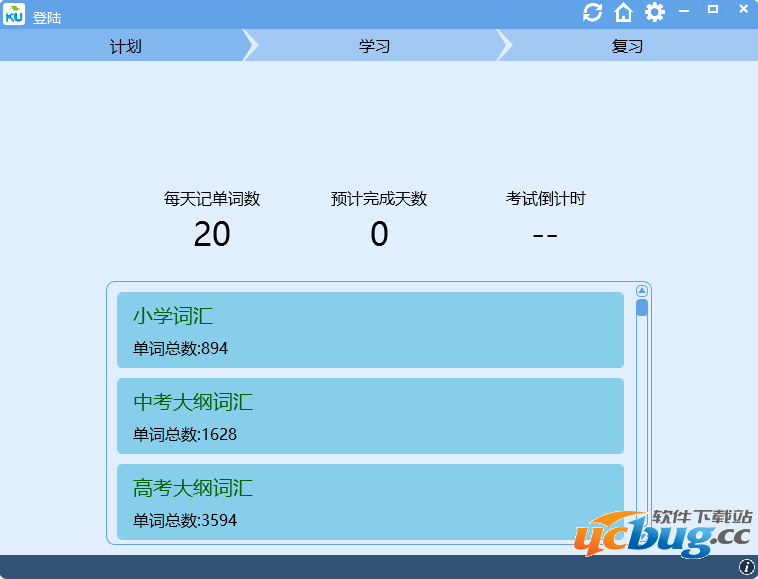Click the scroll-up arrow of the word list
Viewport: 758px width, 579px height.
[x=642, y=291]
